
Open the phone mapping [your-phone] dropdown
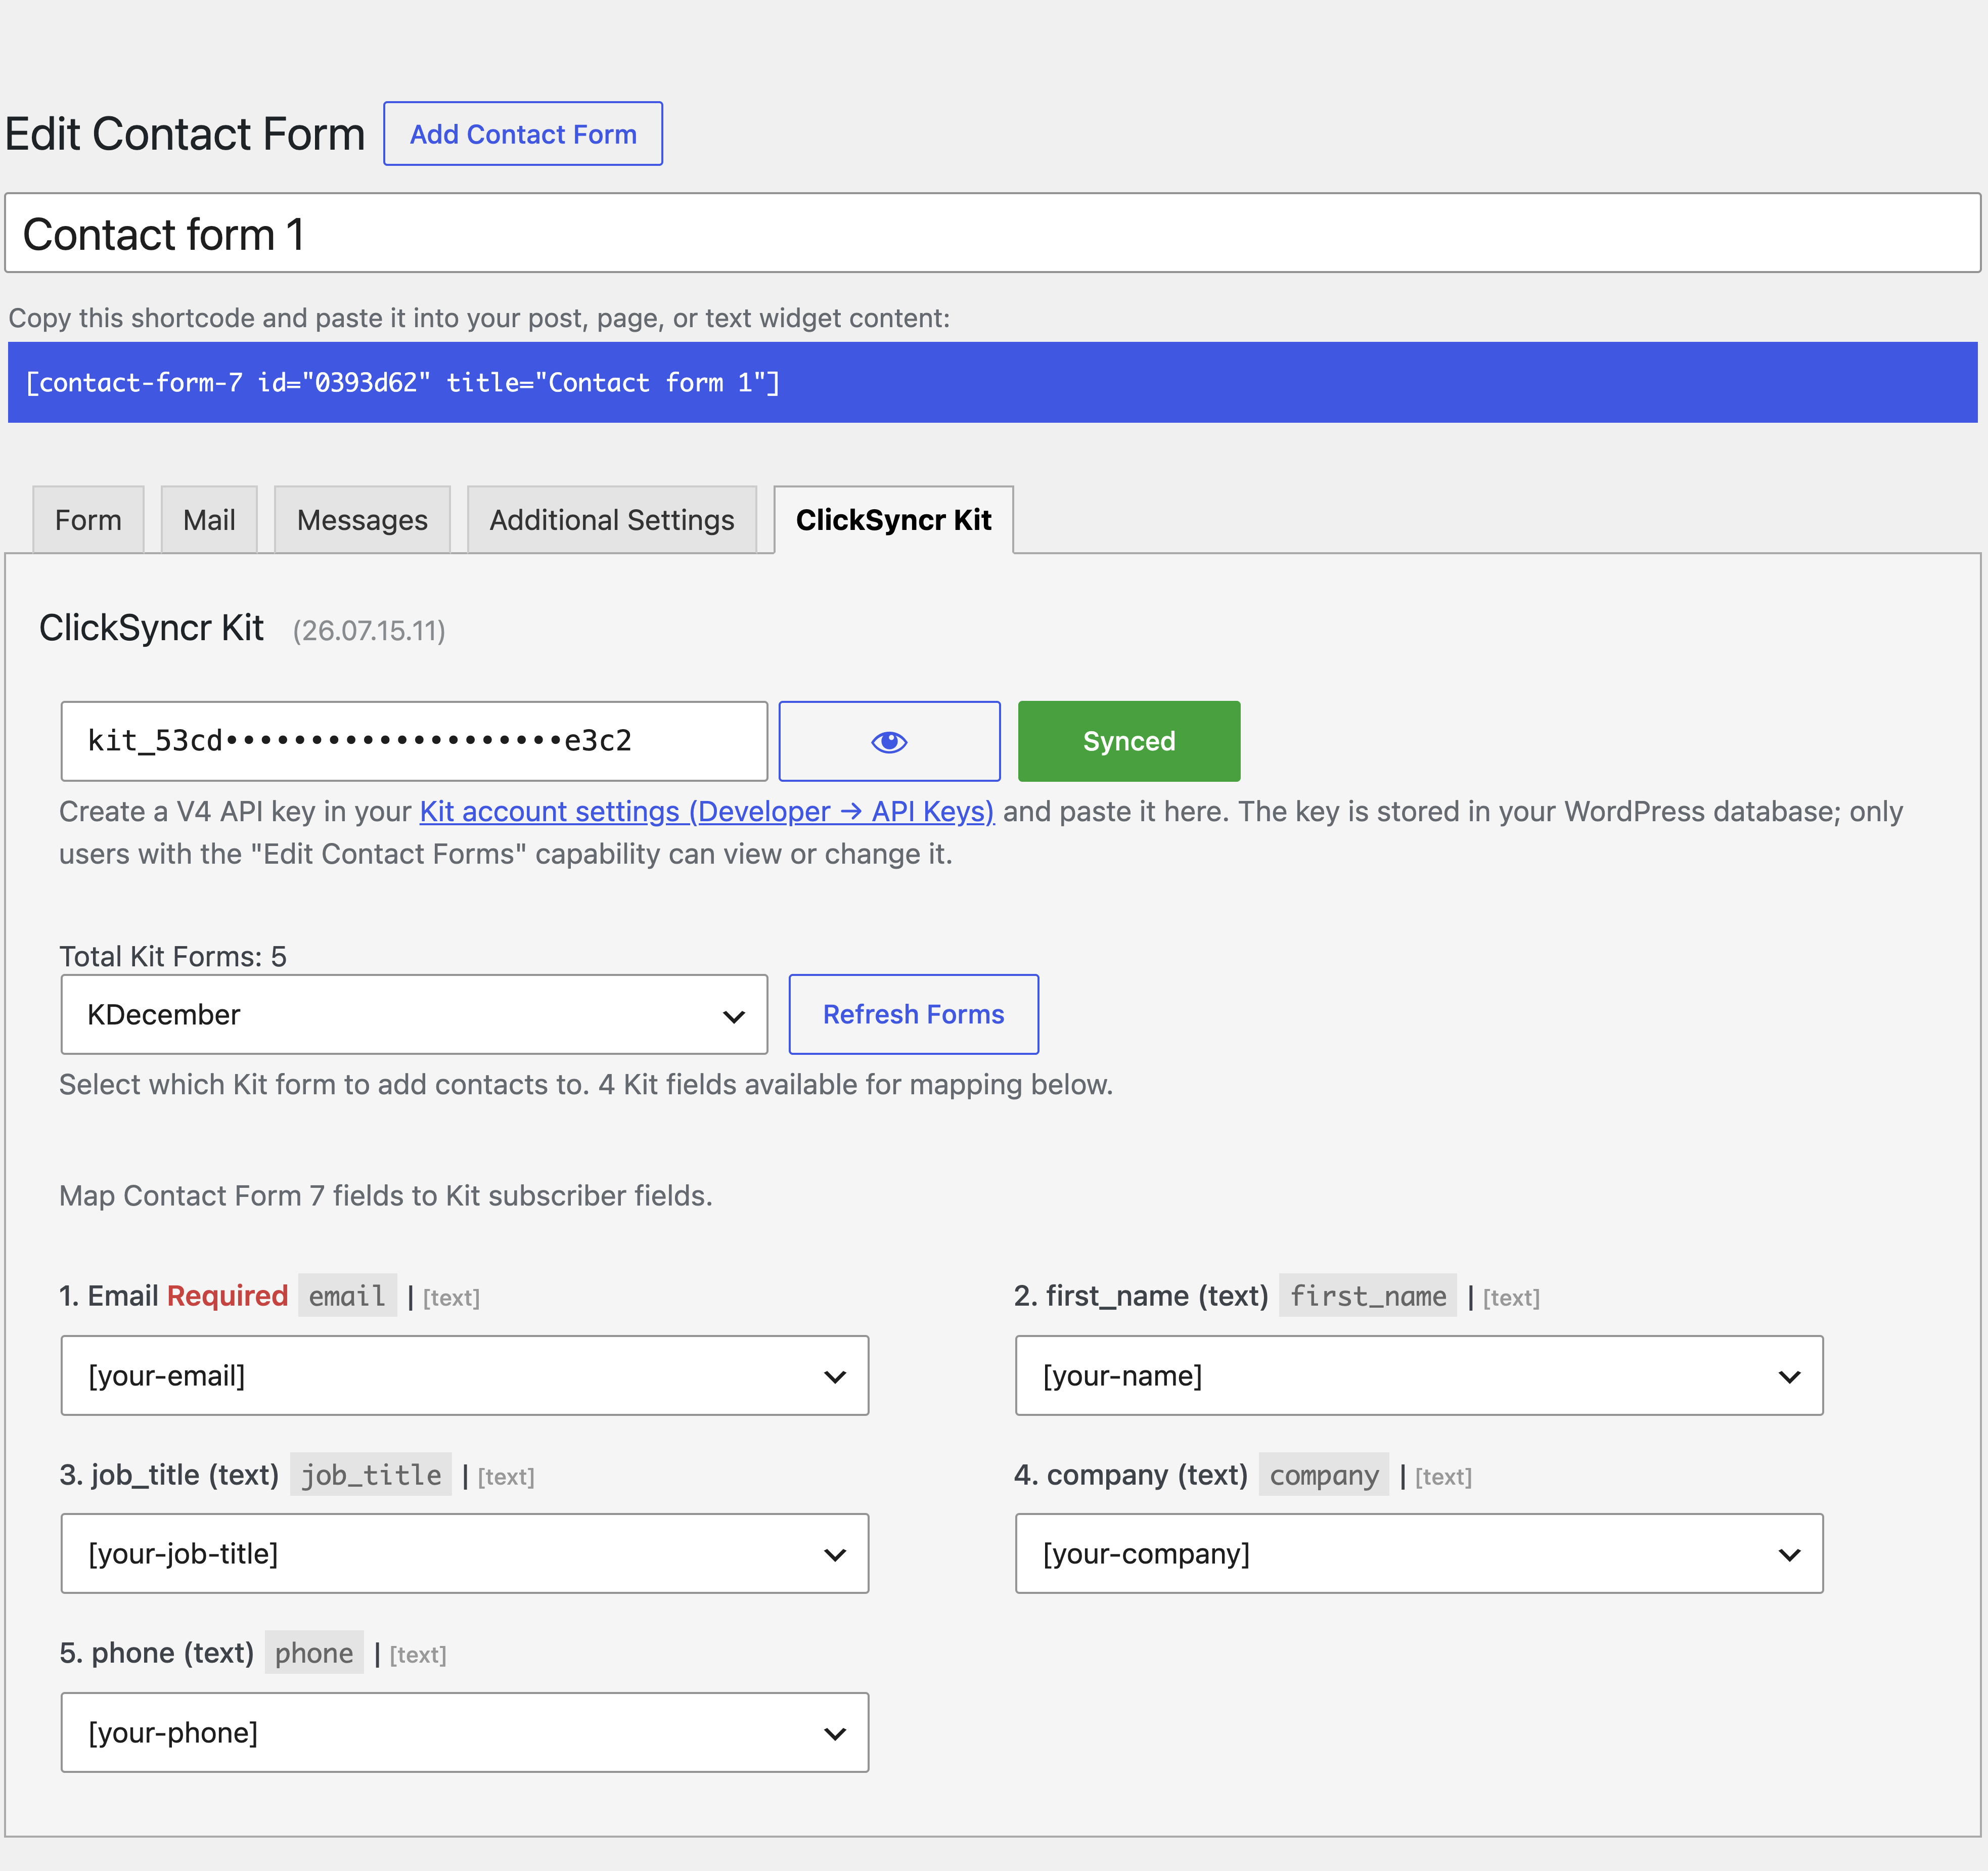tap(465, 1732)
